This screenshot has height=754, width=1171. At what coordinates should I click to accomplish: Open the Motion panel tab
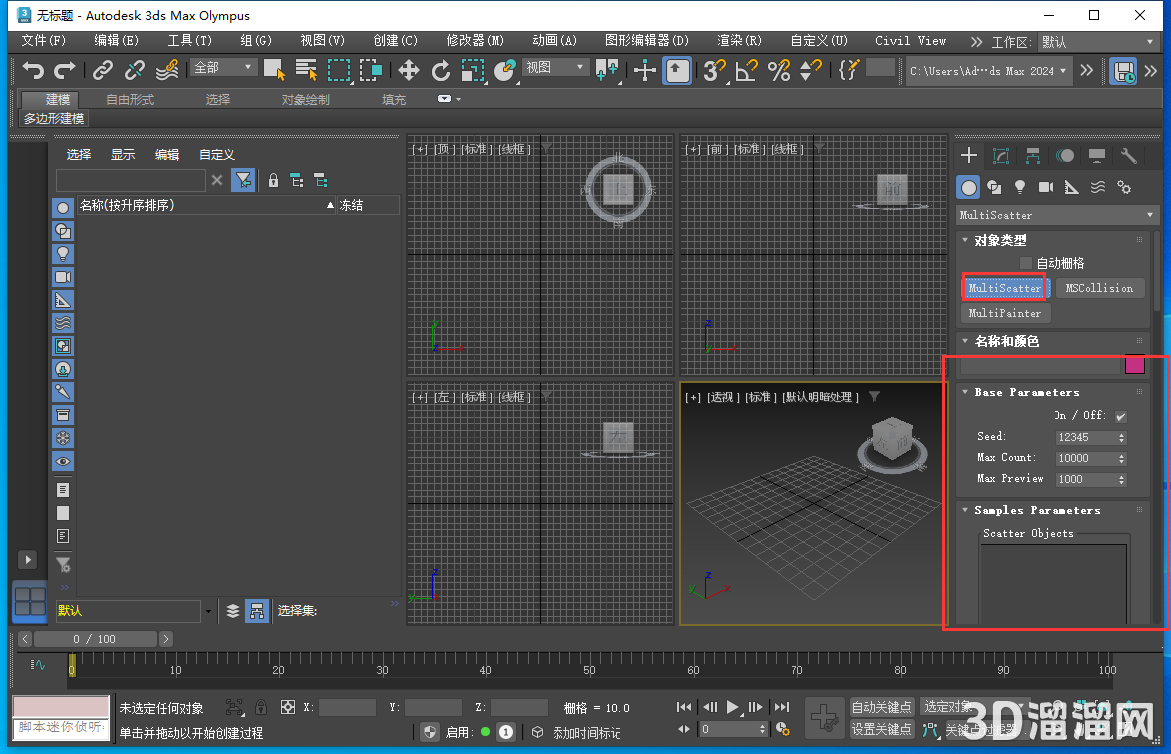tap(1065, 155)
